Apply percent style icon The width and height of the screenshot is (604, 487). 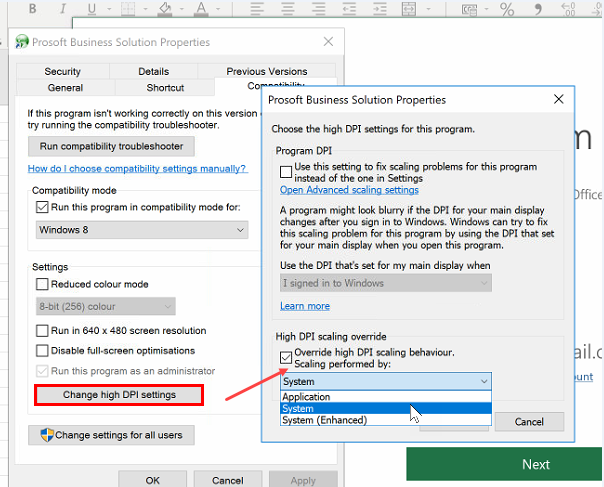[x=507, y=9]
